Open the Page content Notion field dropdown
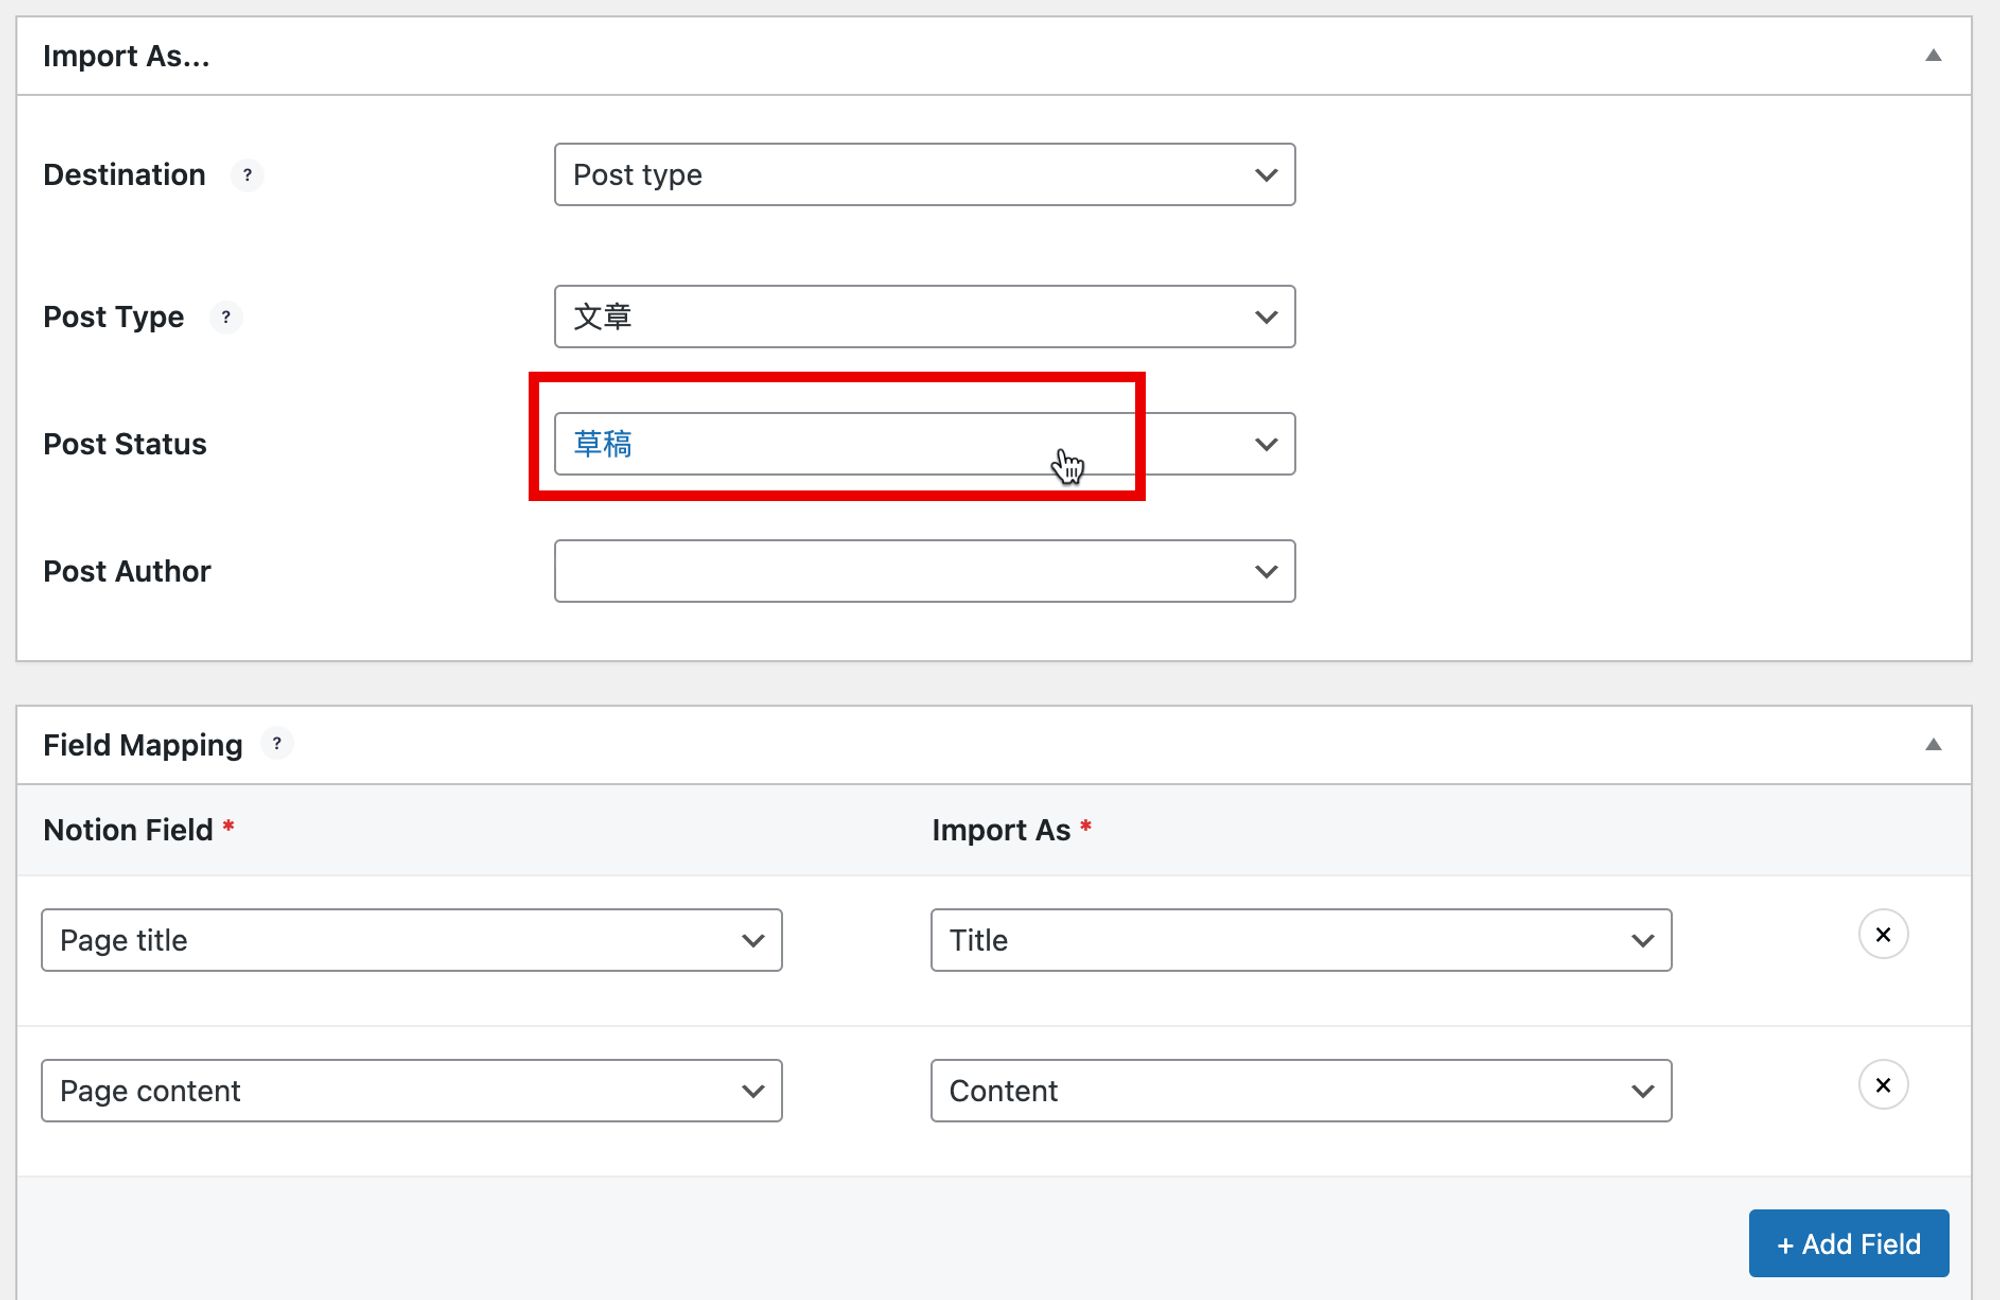This screenshot has height=1300, width=2000. coord(411,1091)
